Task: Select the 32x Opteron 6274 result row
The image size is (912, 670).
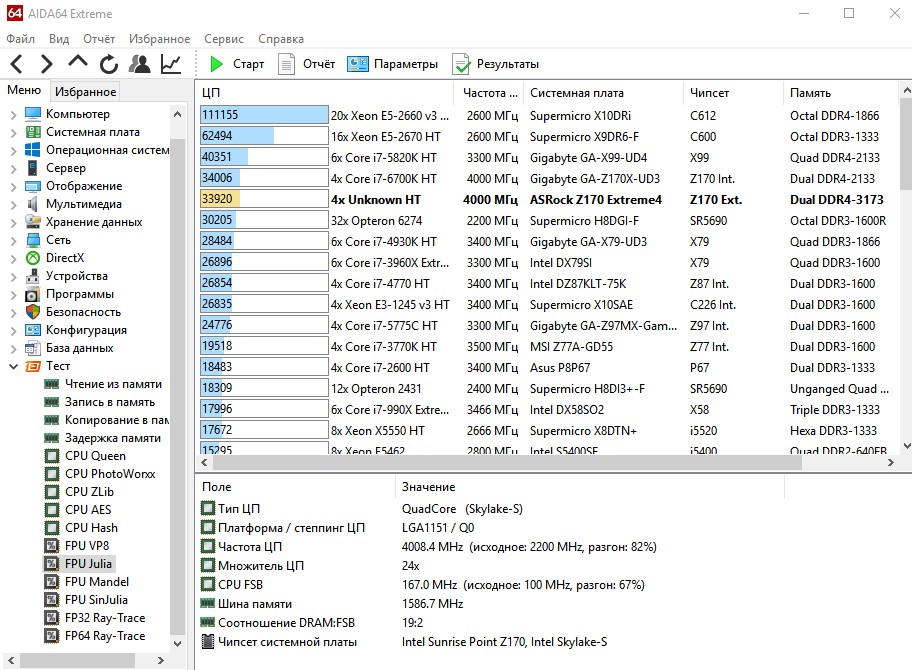Action: tap(547, 221)
